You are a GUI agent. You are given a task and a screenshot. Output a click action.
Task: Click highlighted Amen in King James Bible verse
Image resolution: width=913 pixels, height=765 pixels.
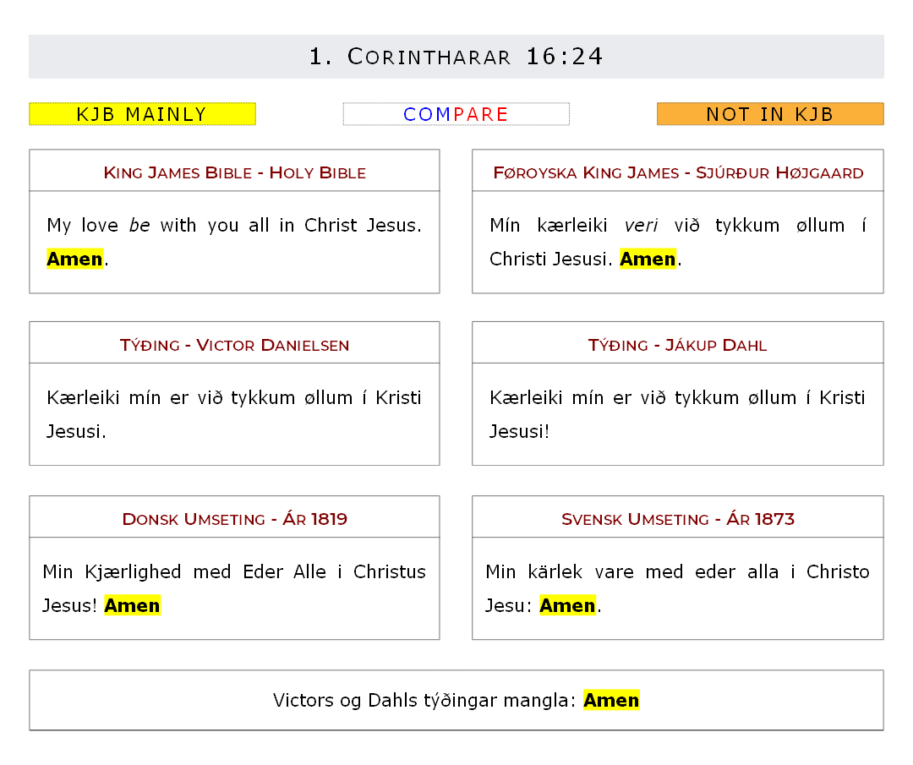click(75, 259)
